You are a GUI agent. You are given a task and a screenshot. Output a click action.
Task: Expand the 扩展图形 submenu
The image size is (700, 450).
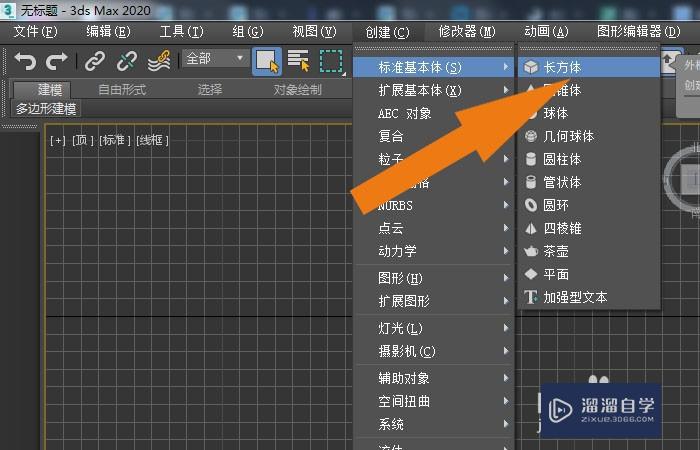(434, 301)
